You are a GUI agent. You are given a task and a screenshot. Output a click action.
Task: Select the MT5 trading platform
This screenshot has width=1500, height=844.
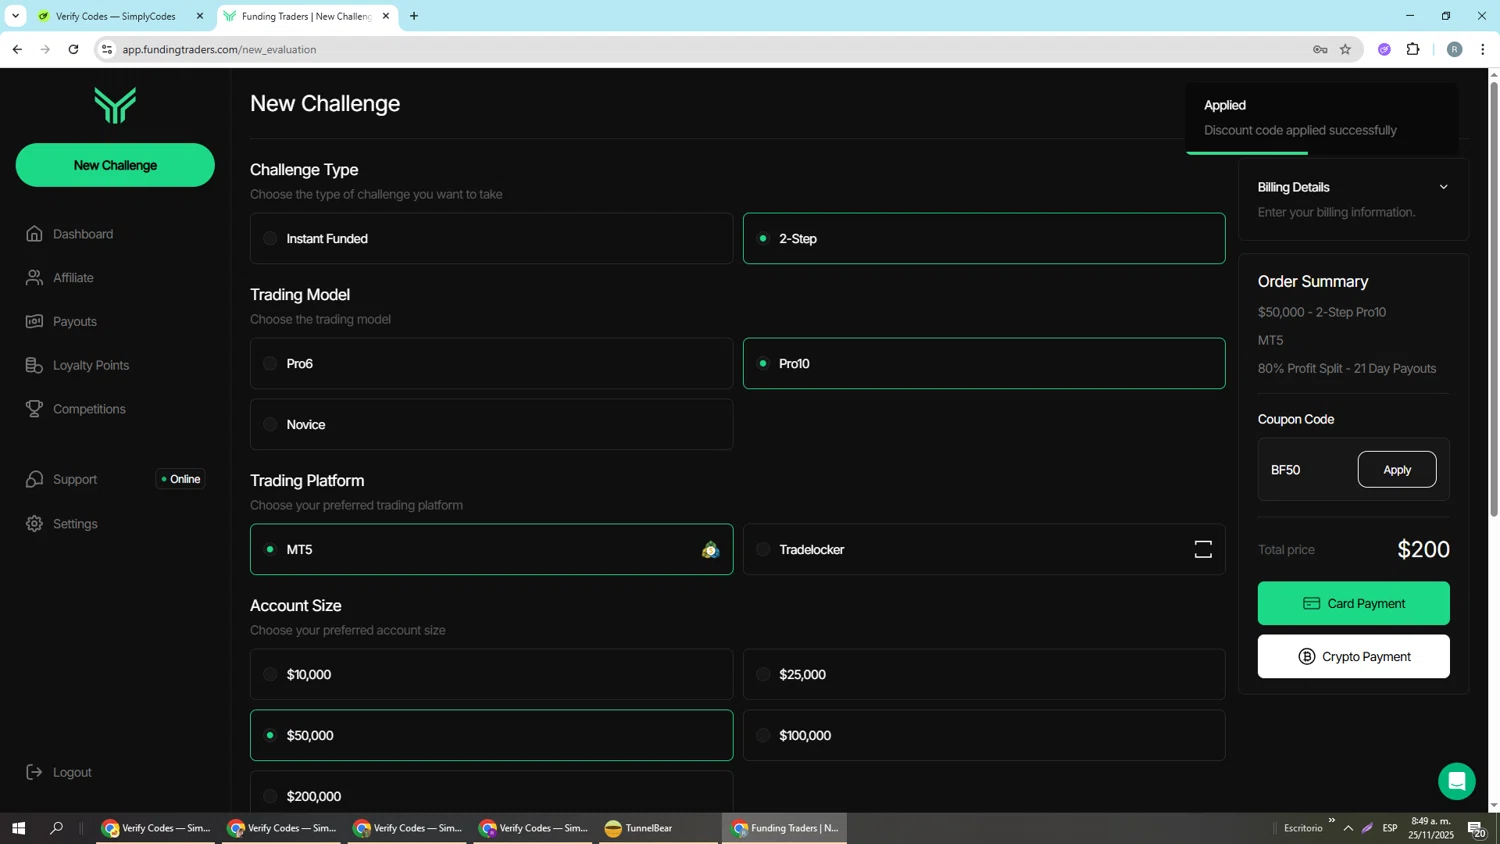pyautogui.click(x=491, y=550)
